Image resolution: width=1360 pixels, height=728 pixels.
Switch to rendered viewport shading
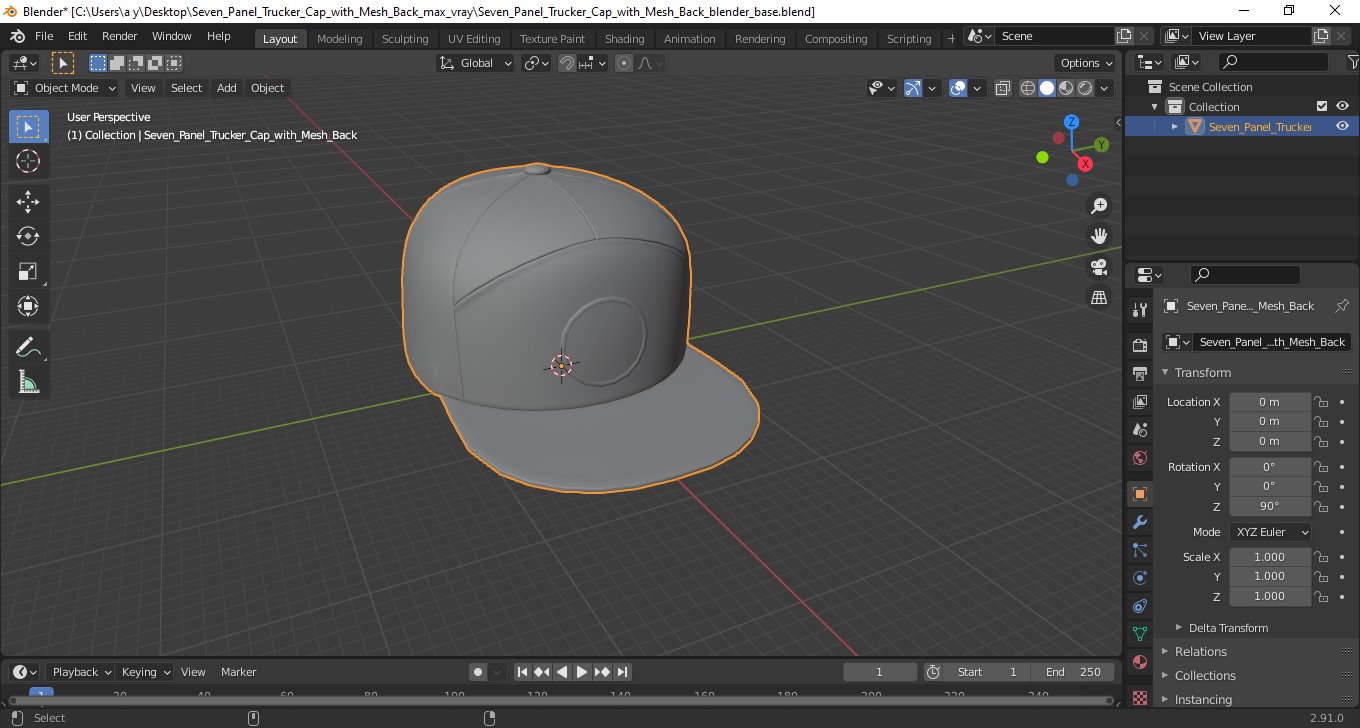tap(1085, 88)
